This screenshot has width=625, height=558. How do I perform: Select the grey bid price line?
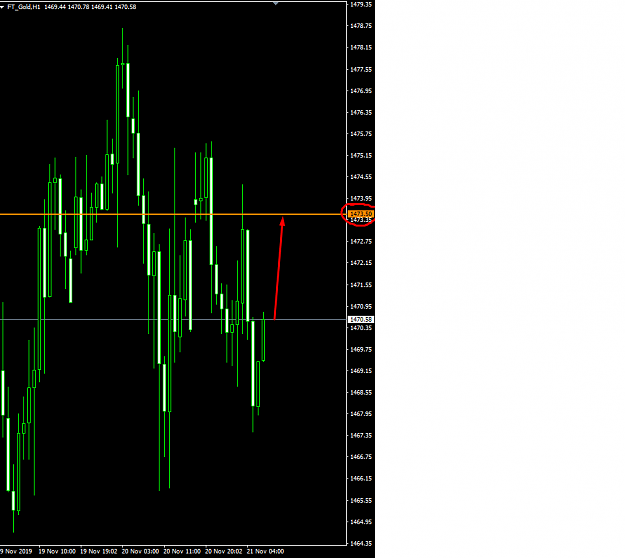(x=173, y=320)
